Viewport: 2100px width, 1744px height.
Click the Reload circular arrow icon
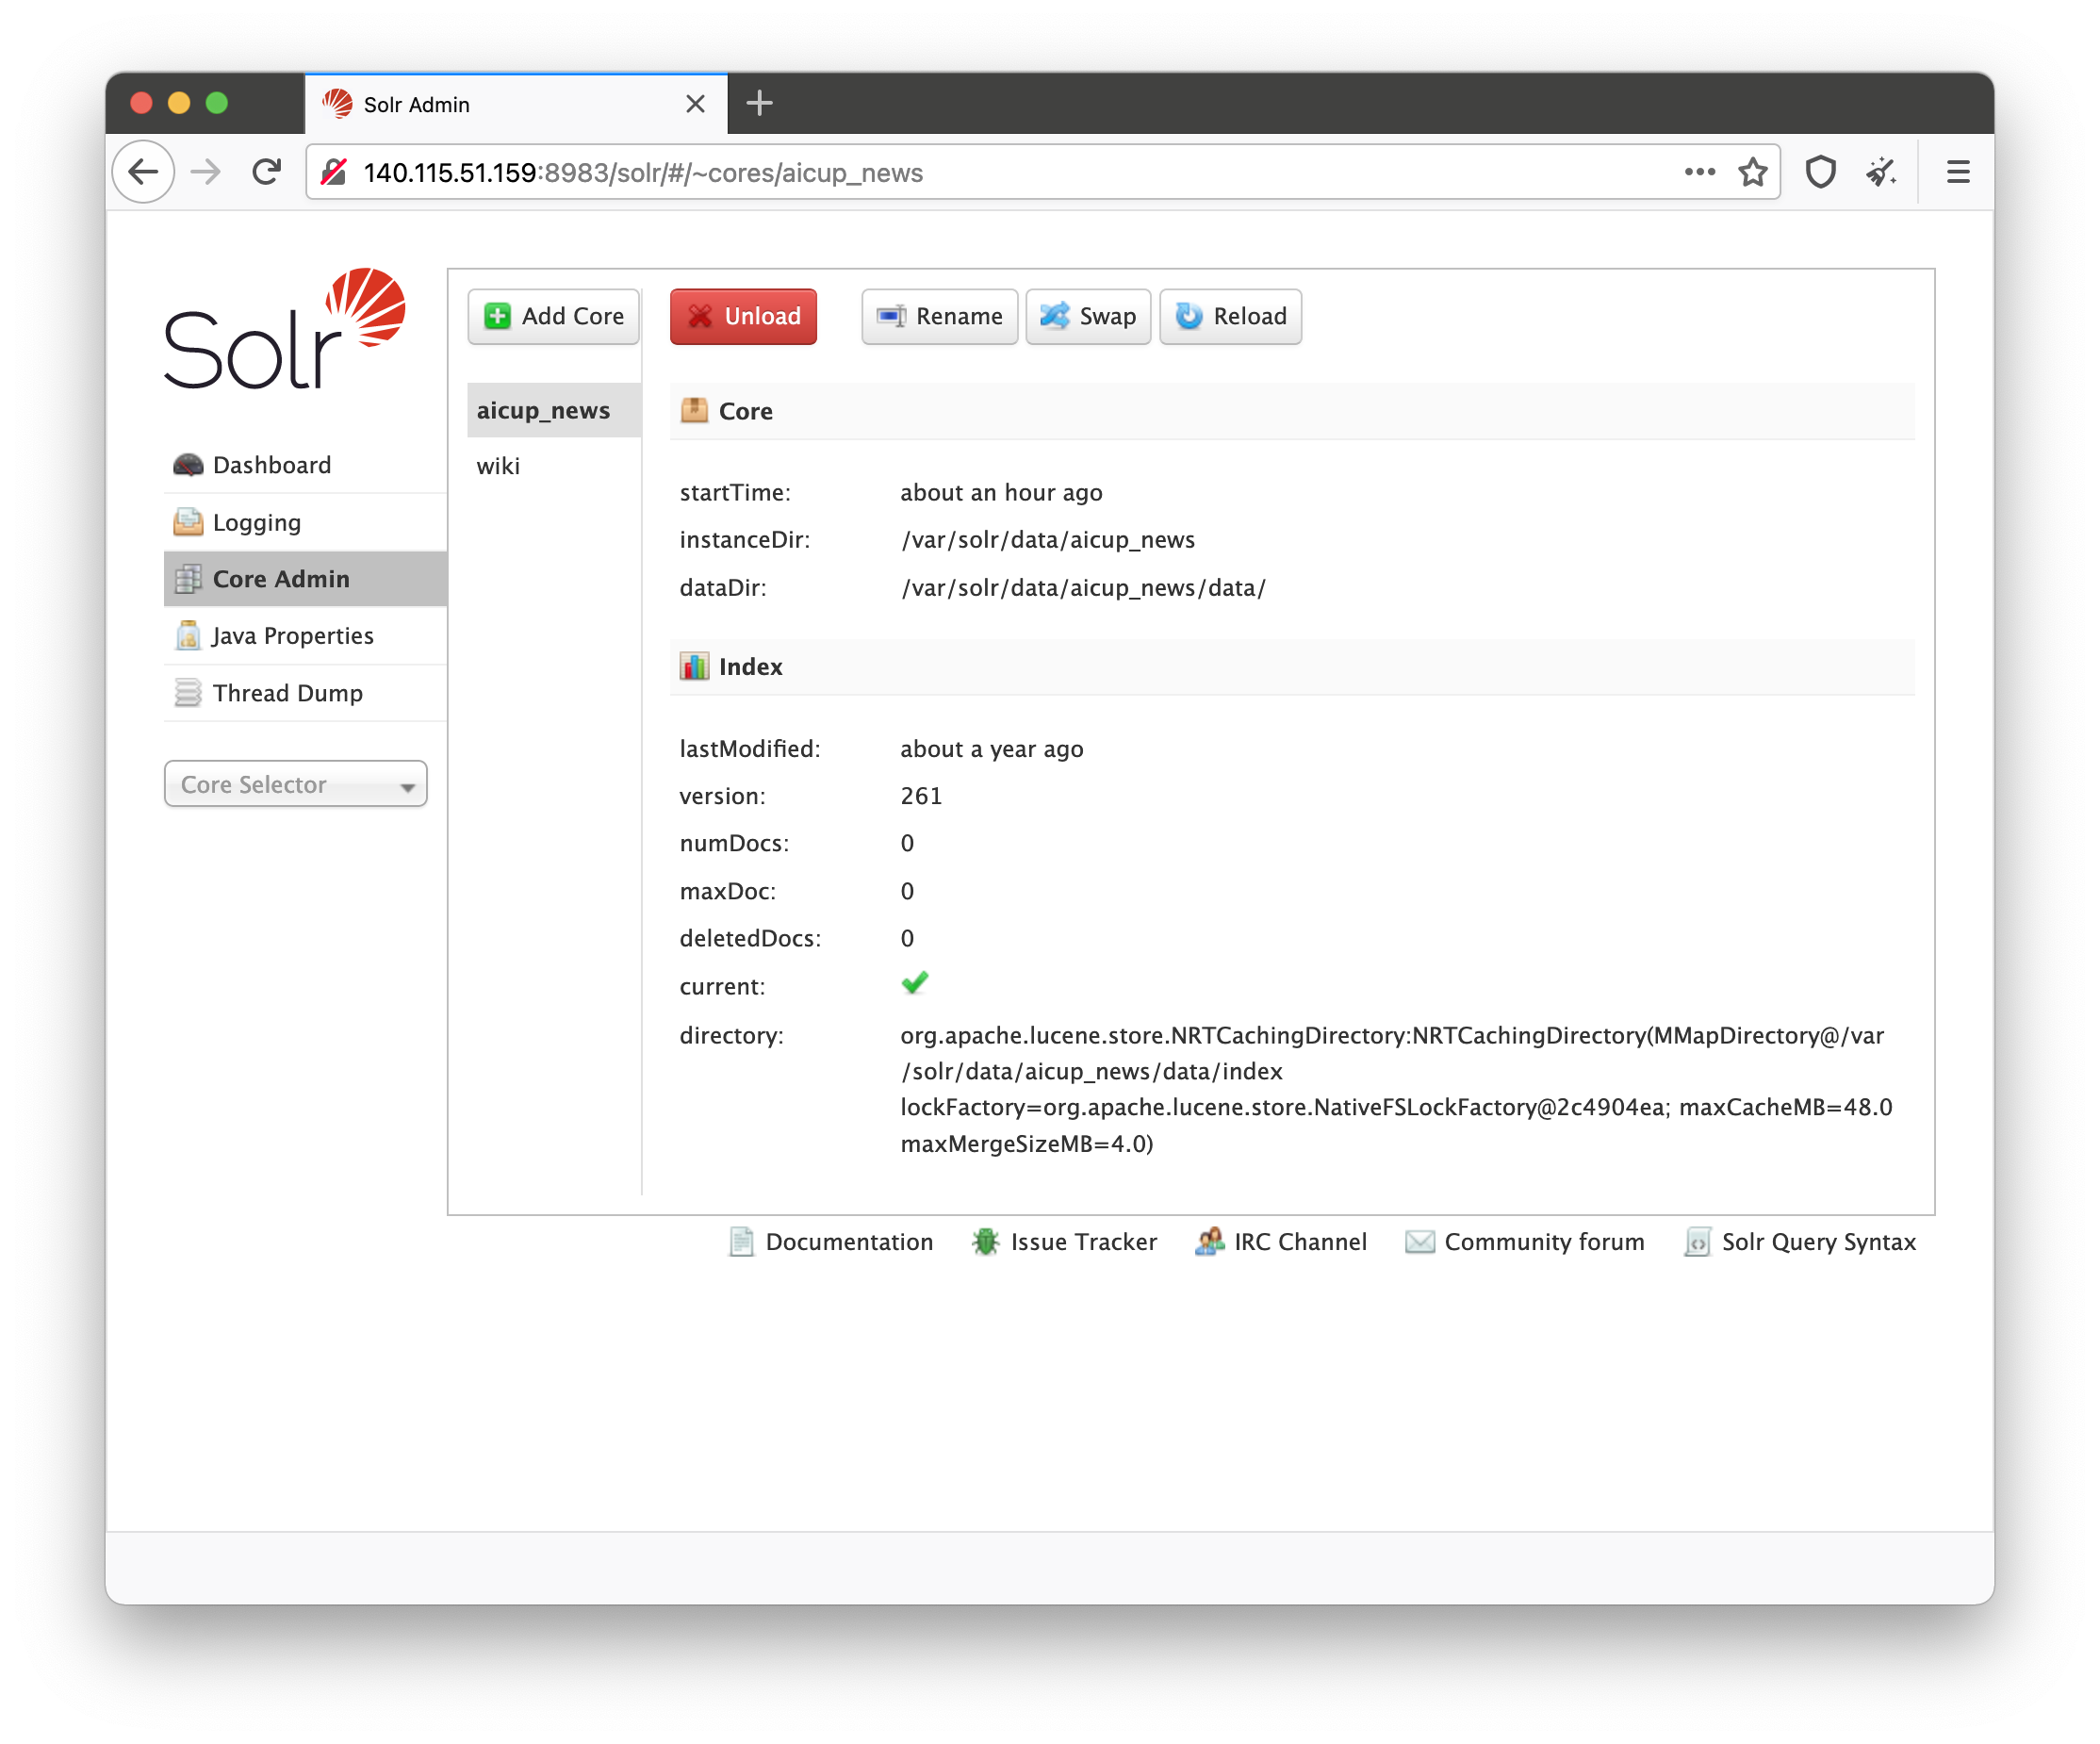pos(1189,316)
